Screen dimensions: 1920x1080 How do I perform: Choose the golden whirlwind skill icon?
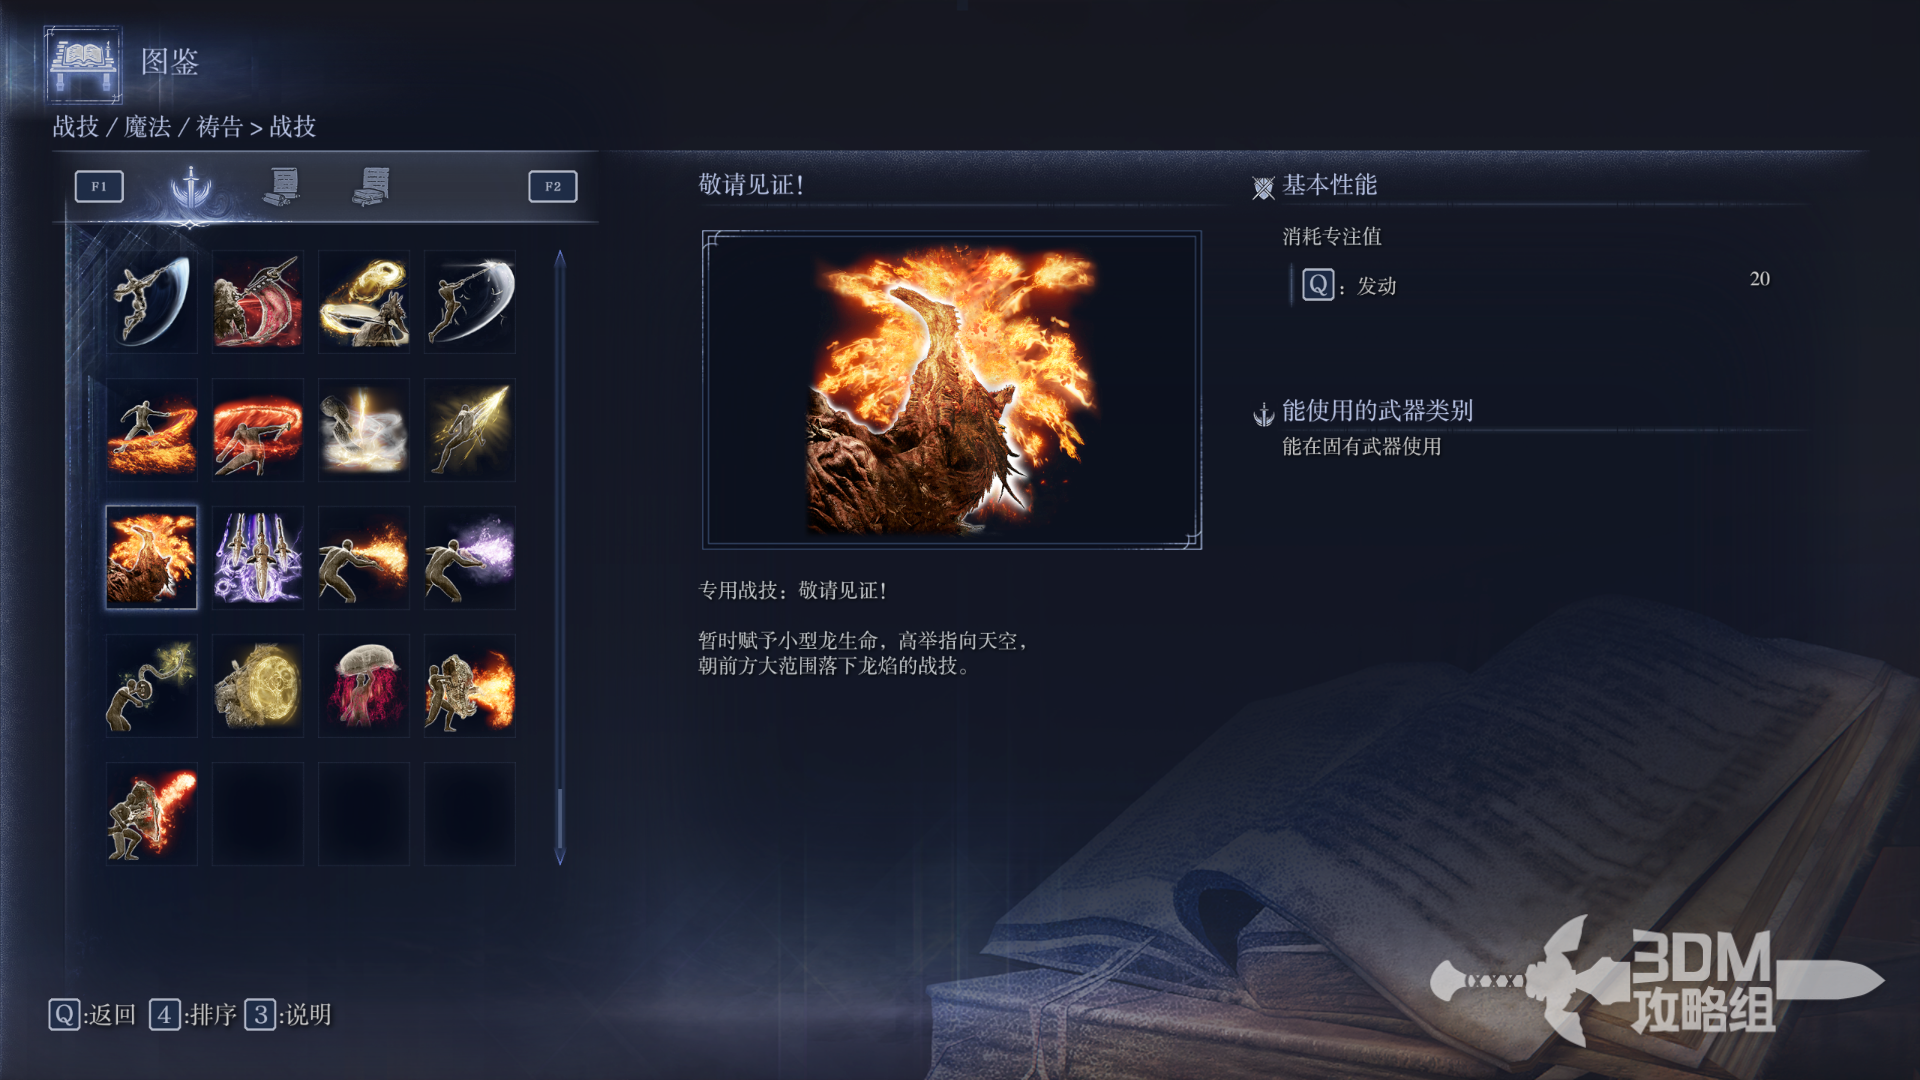(x=364, y=301)
